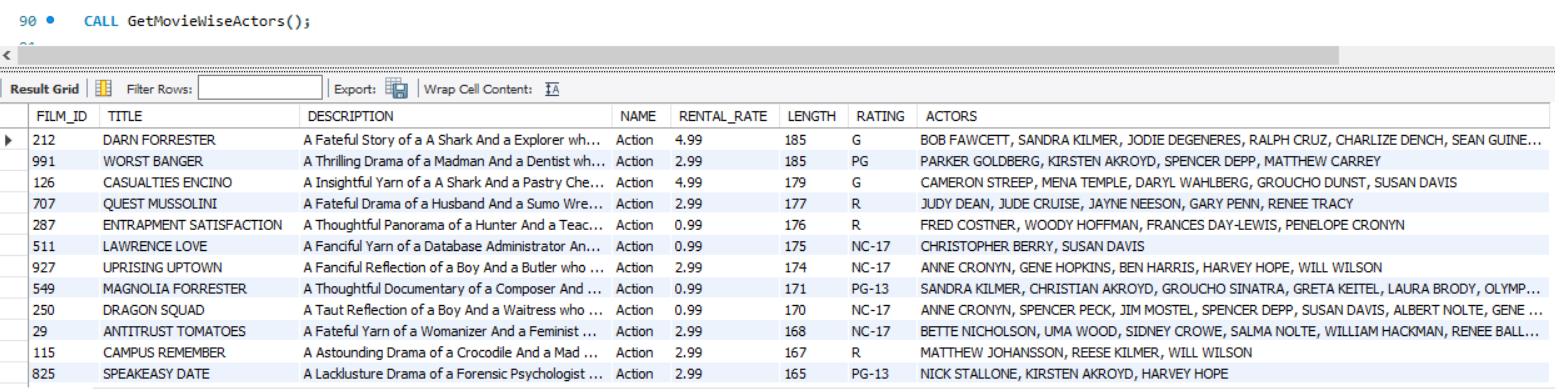Image resolution: width=1555 pixels, height=389 pixels.
Task: Click the blue breakpoint dot on line 90
Action: [50, 21]
